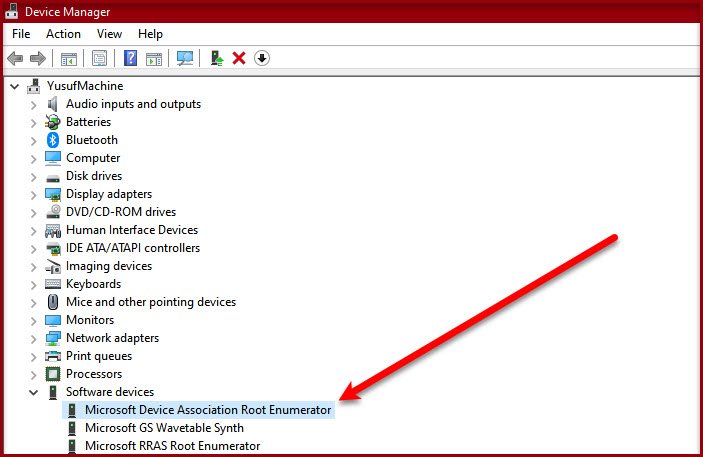Viewport: 703px width, 457px height.
Task: Click the Display adapters icon
Action: pos(53,194)
